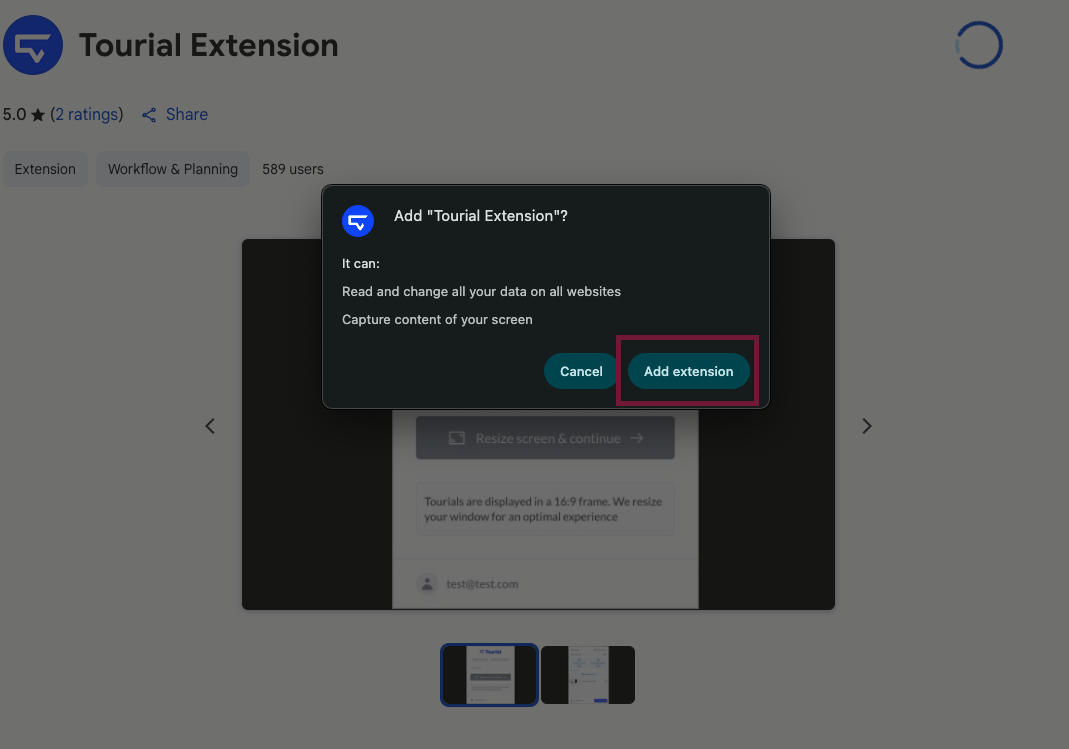Open the Workflow & Planning category chip
The image size is (1069, 749).
tap(173, 169)
